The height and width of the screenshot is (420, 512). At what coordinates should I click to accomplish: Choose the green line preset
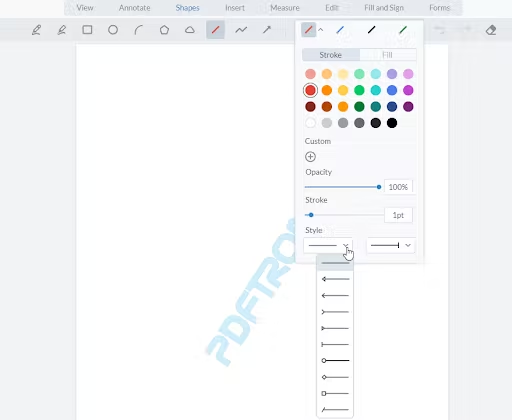click(x=403, y=30)
